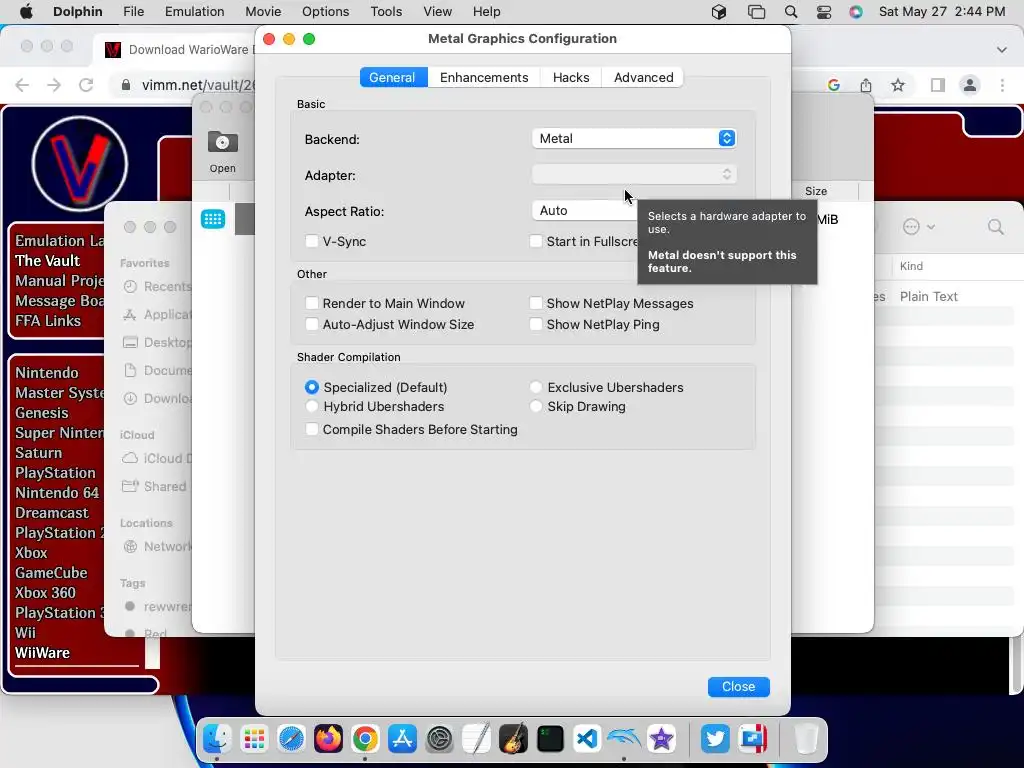Open System Preferences from the Dock
This screenshot has height=768, width=1024.
pos(440,739)
